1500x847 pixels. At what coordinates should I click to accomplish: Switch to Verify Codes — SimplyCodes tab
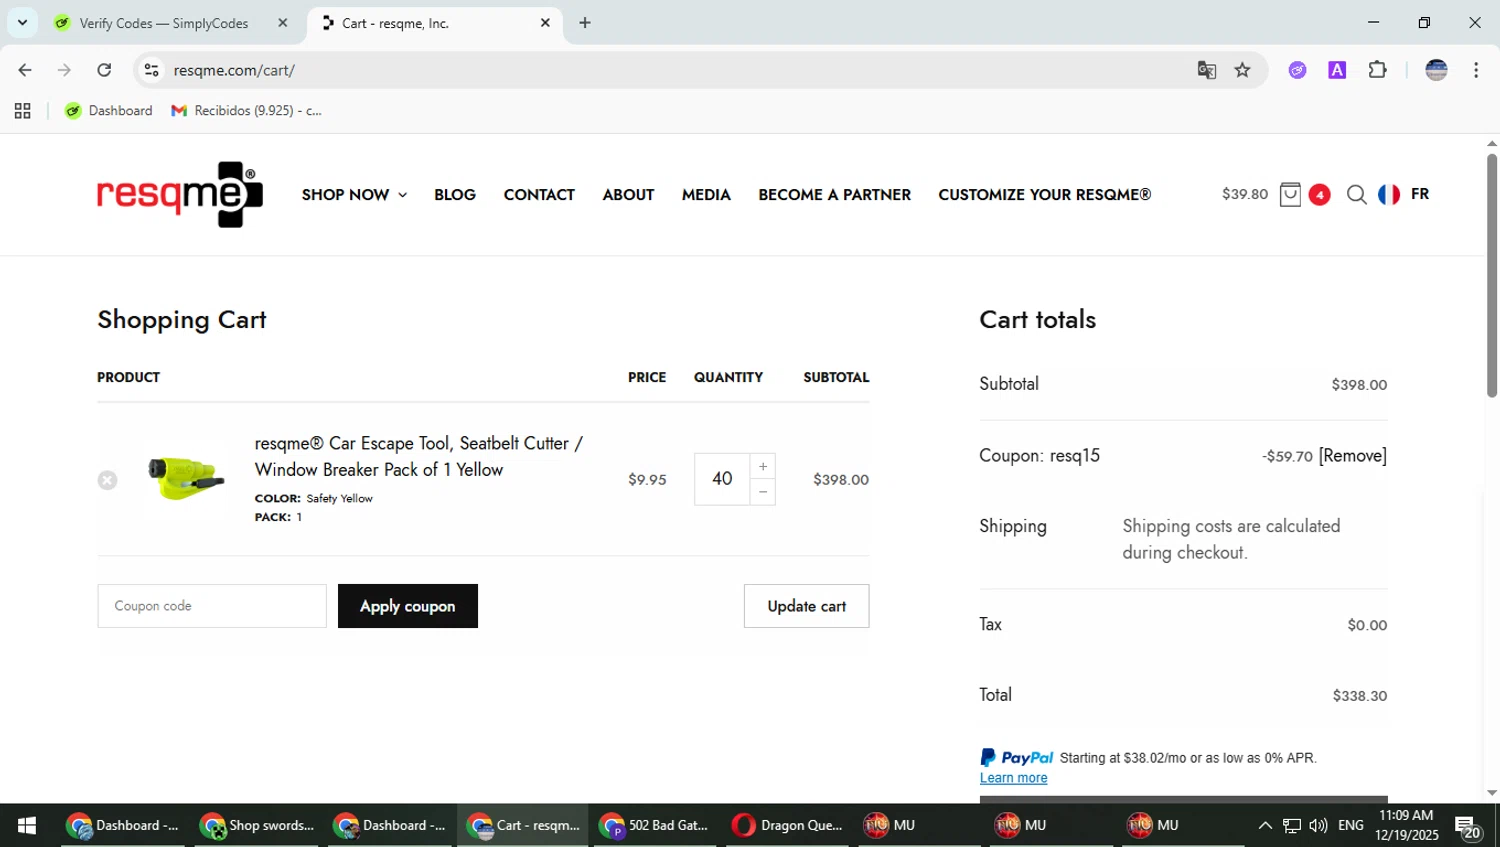click(163, 23)
